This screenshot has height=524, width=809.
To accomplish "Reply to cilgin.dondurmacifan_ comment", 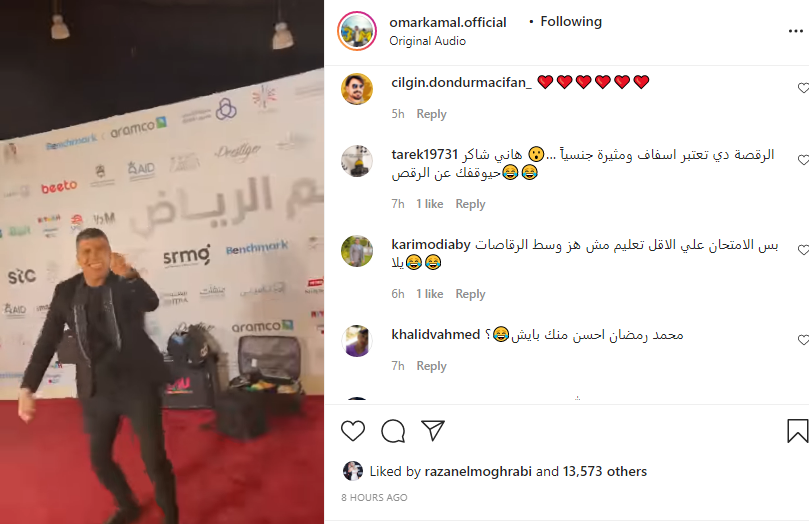I will point(431,114).
